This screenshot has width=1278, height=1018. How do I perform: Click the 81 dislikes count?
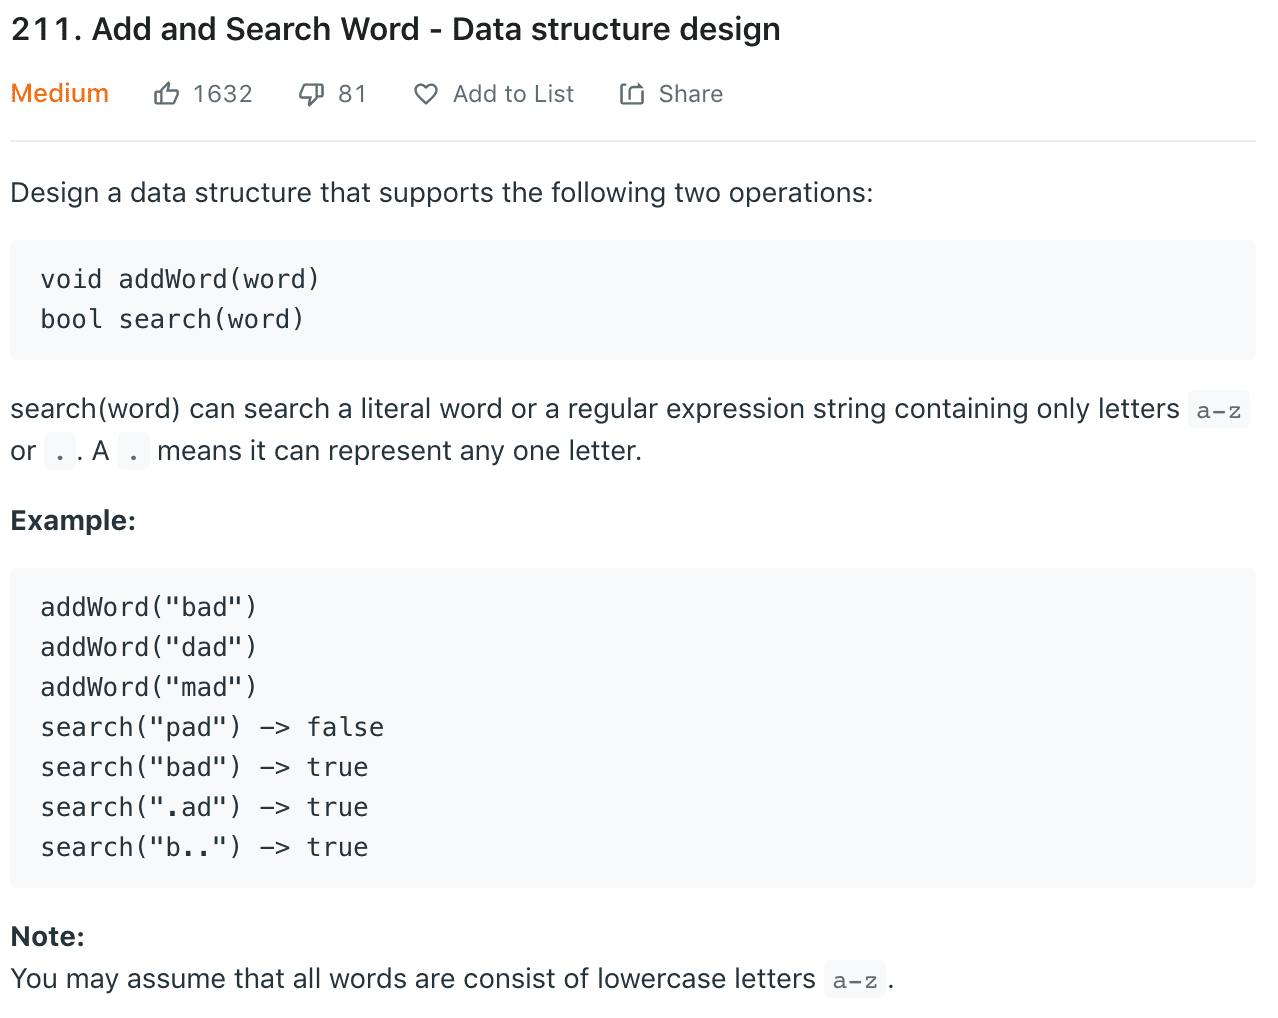pos(352,94)
